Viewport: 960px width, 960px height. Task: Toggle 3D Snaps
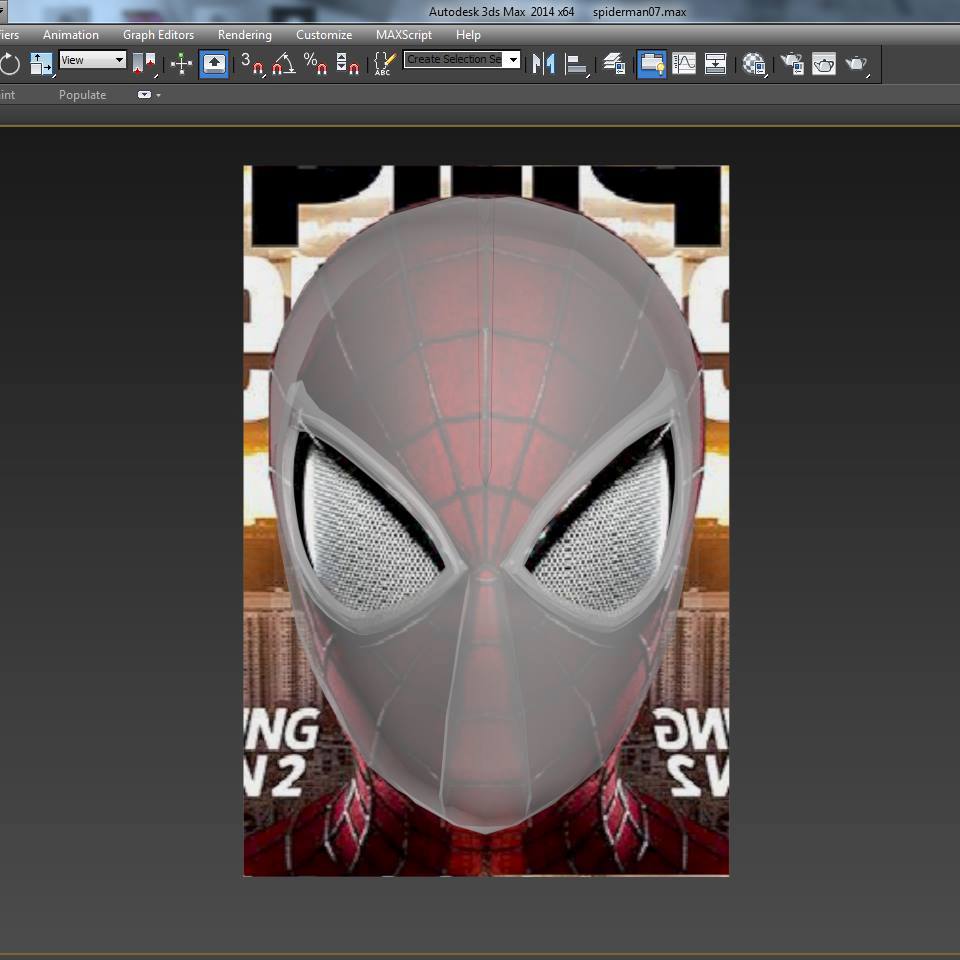(252, 64)
